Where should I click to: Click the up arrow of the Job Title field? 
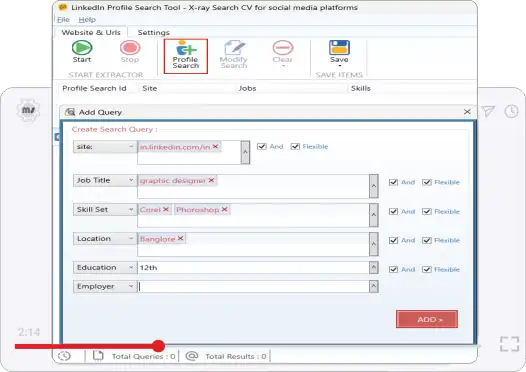point(374,186)
